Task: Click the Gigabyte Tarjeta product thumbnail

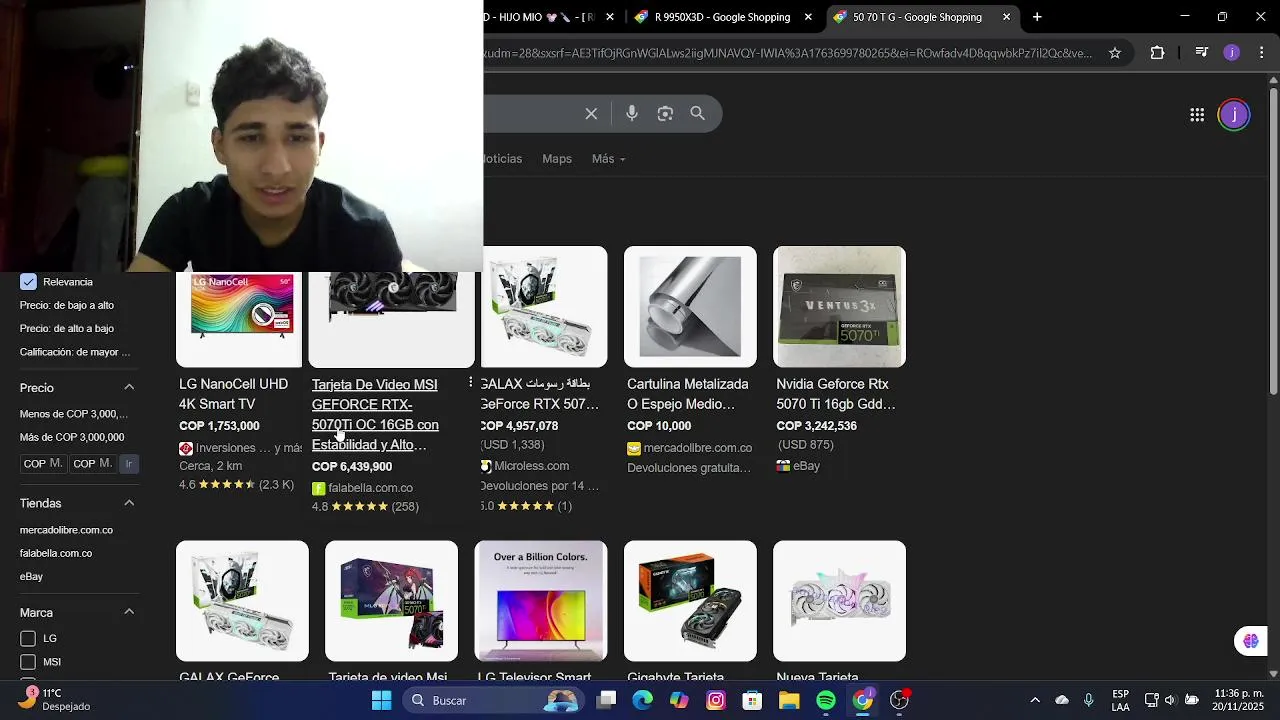Action: point(690,601)
